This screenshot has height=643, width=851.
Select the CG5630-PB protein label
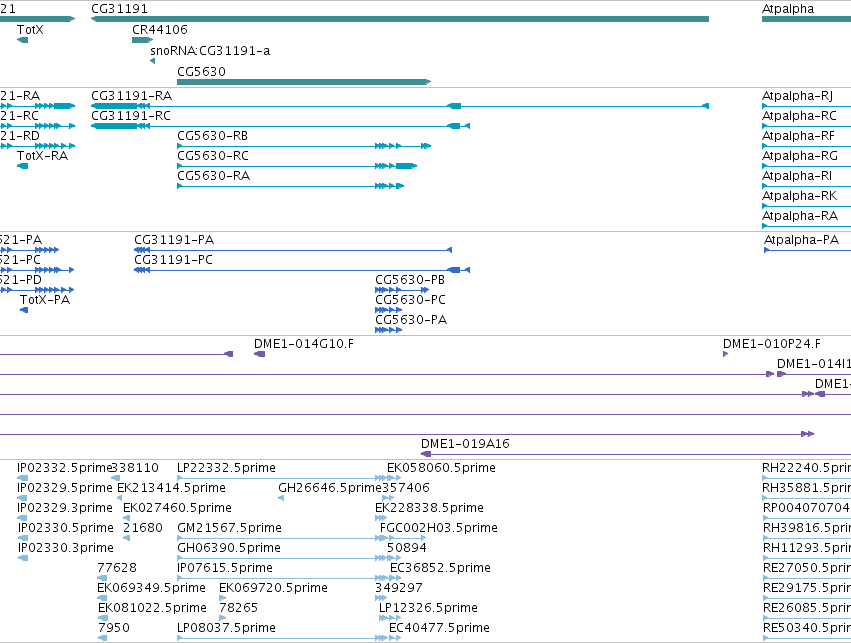410,280
